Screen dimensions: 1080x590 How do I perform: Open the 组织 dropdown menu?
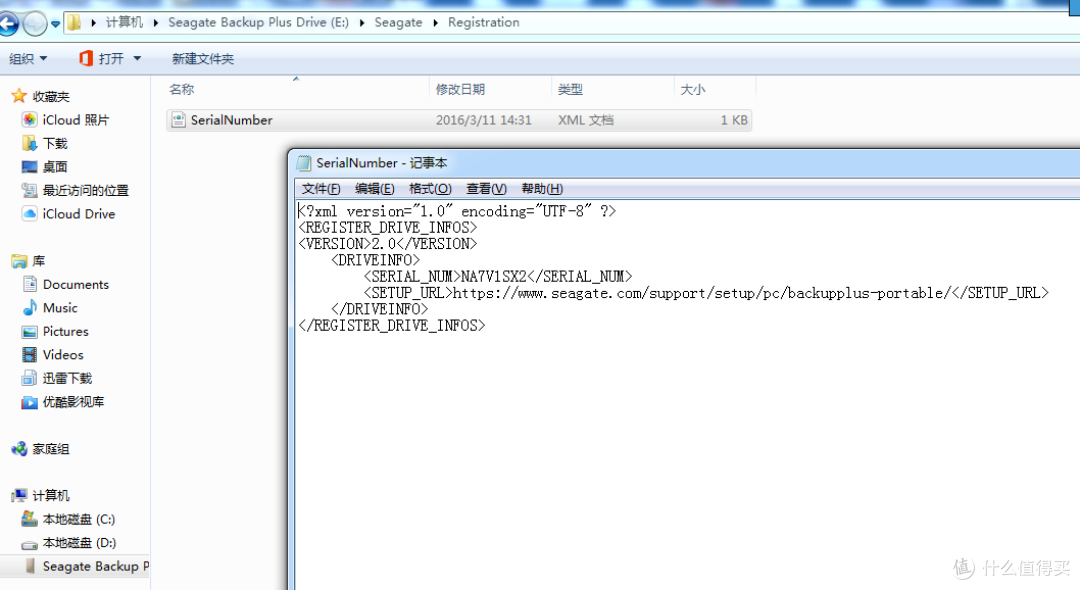tap(28, 59)
